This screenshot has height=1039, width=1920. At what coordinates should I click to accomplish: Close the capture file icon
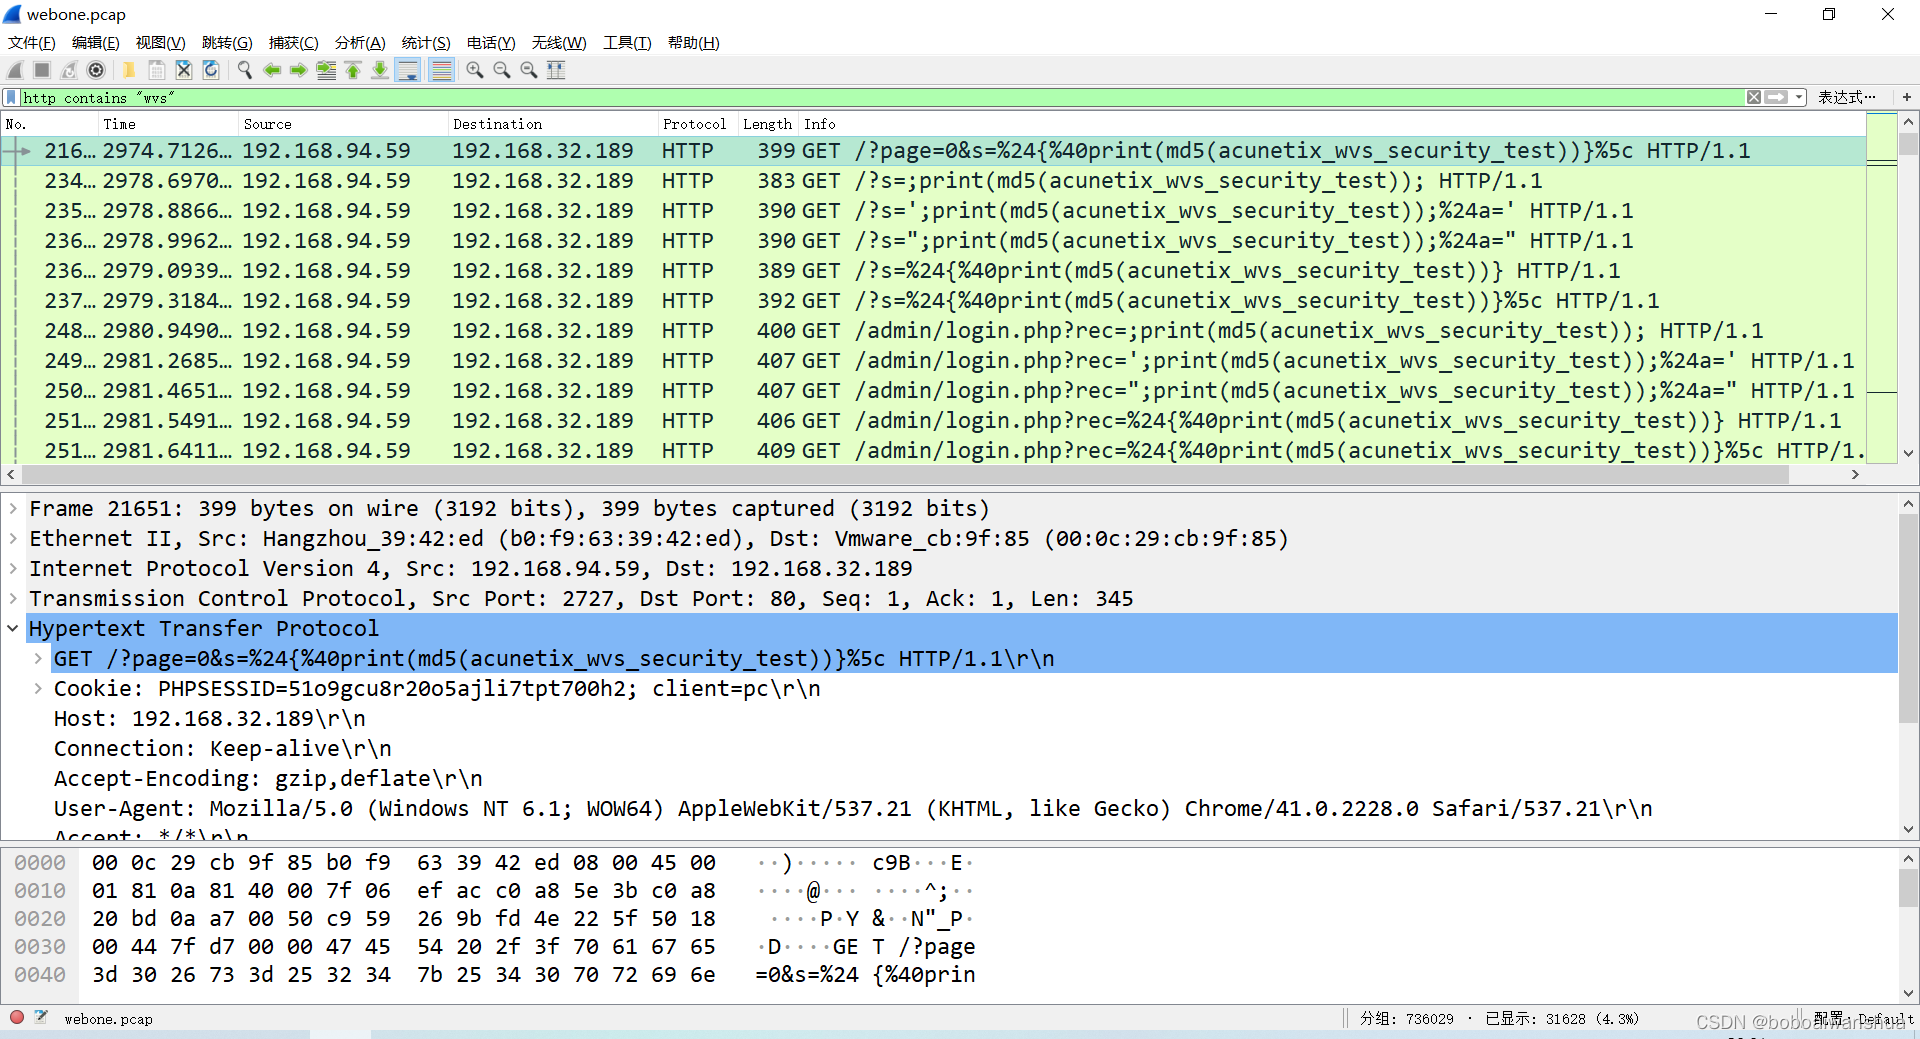pos(184,70)
